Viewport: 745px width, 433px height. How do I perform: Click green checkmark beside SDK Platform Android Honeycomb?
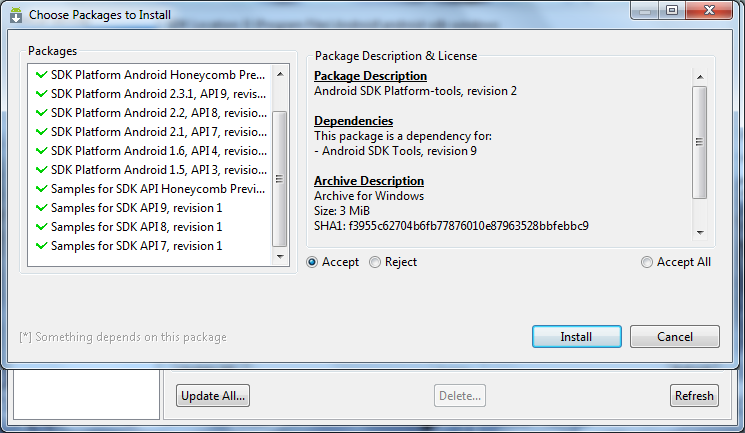41,75
